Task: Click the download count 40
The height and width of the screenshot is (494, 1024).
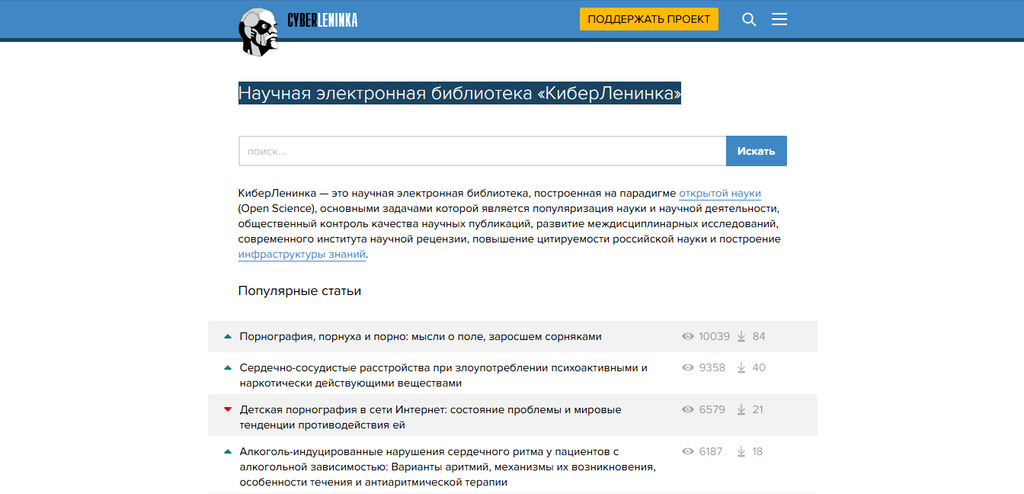Action: [759, 368]
